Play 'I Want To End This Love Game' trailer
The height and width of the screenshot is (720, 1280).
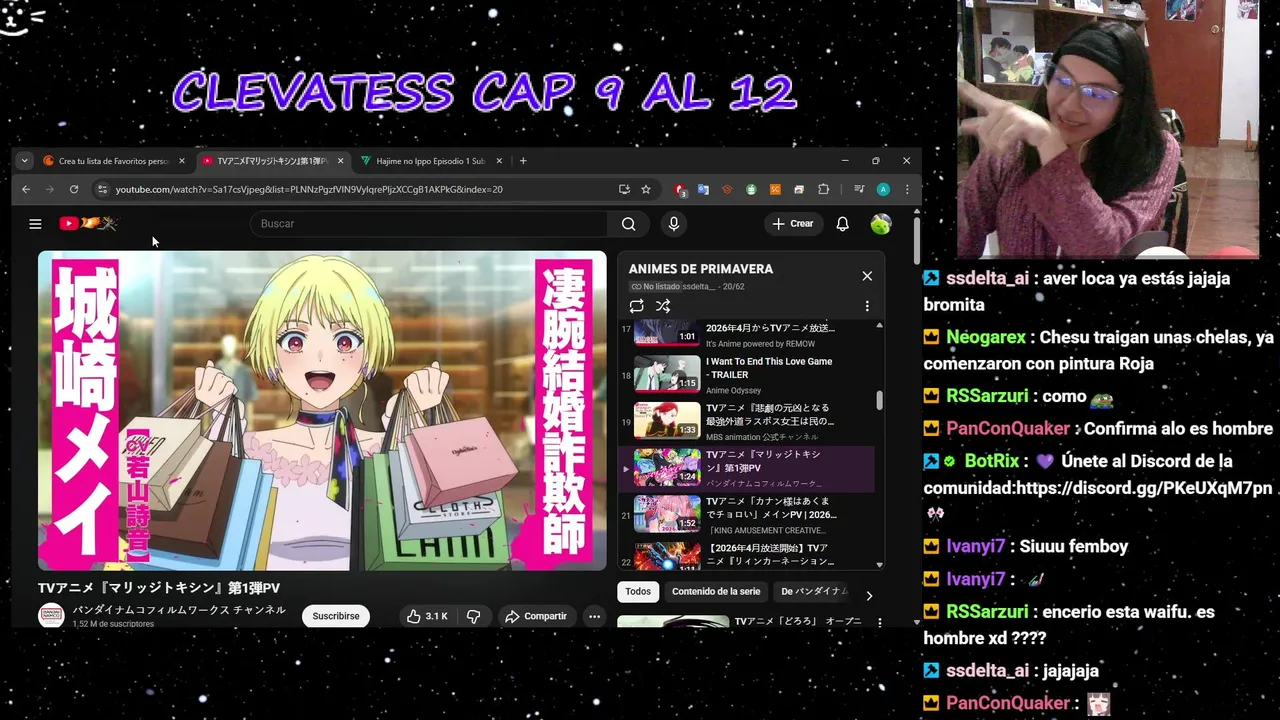[746, 375]
